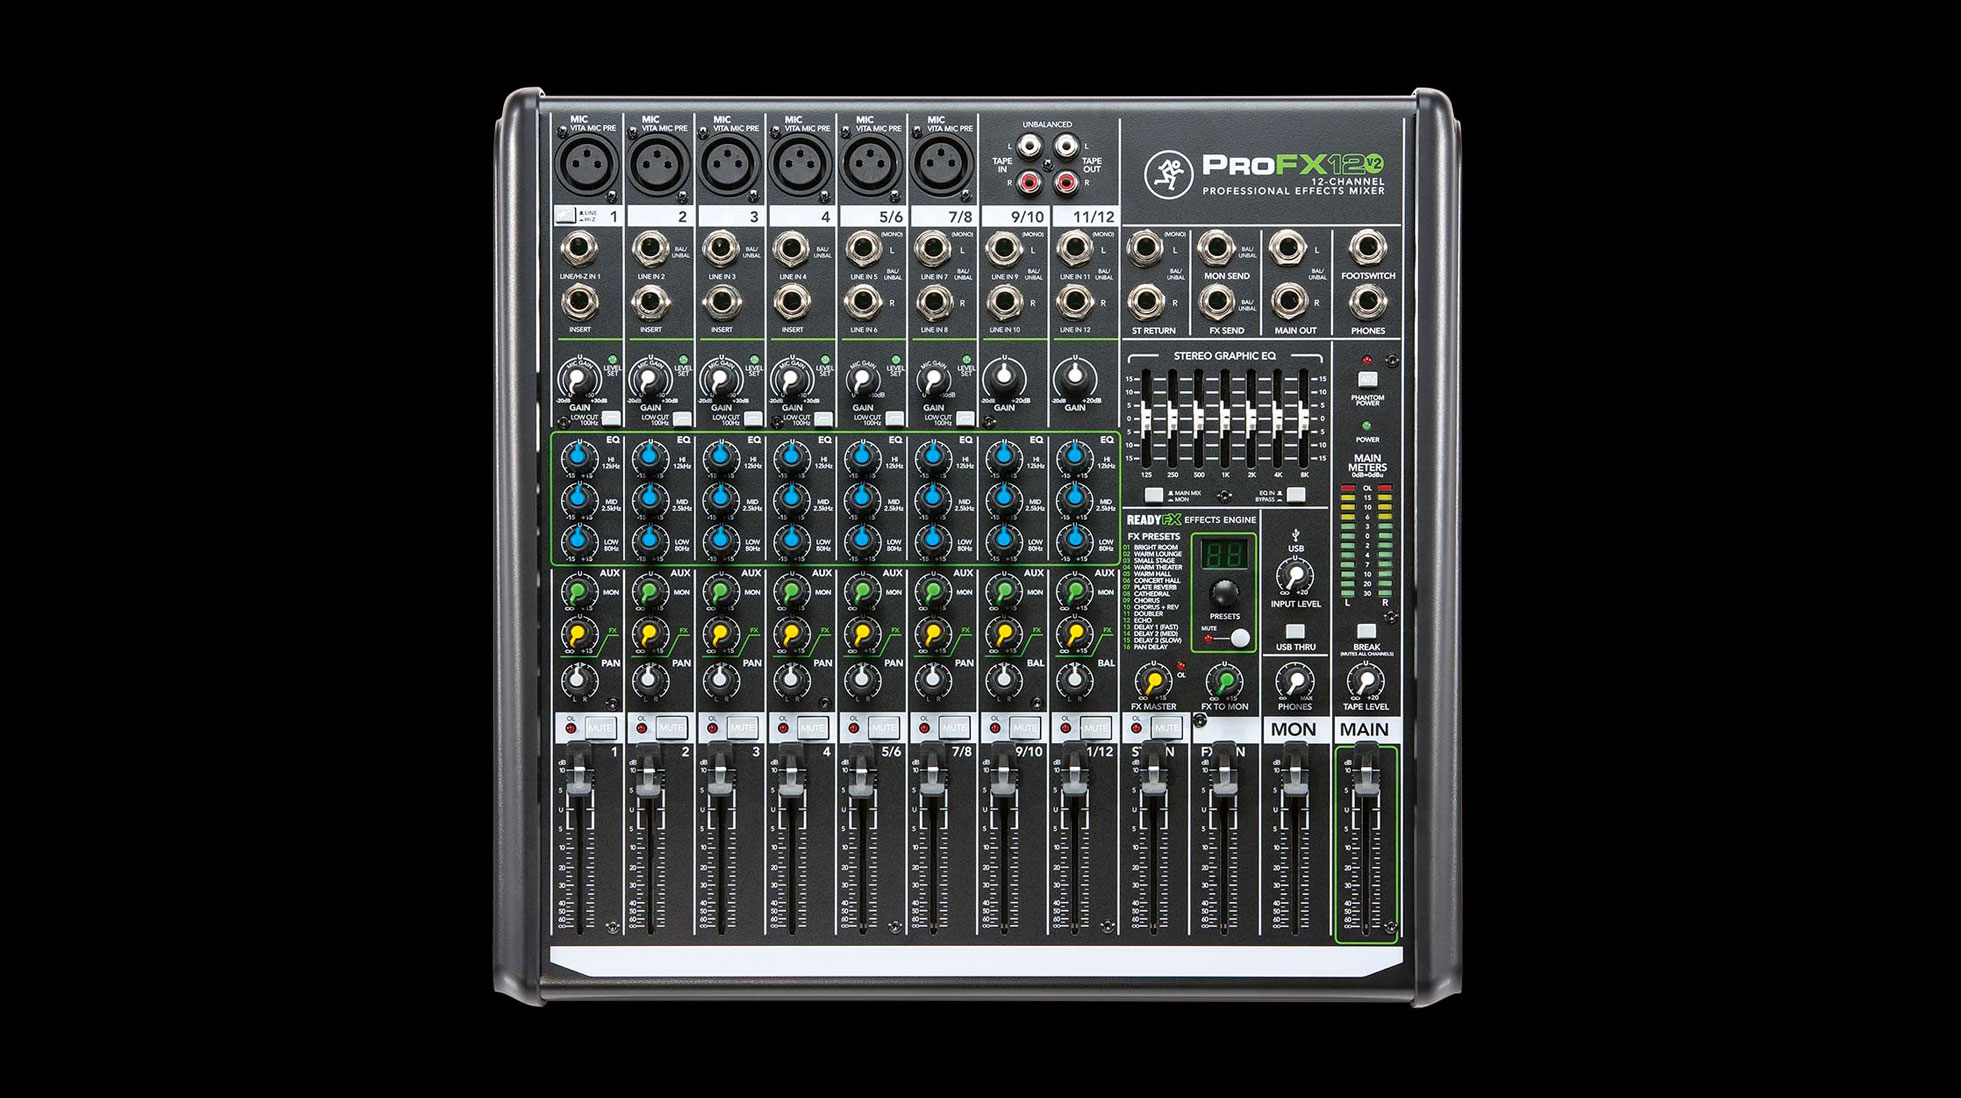Click the 125 Hz graphic EQ slider
The image size is (1961, 1098).
[x=1146, y=420]
